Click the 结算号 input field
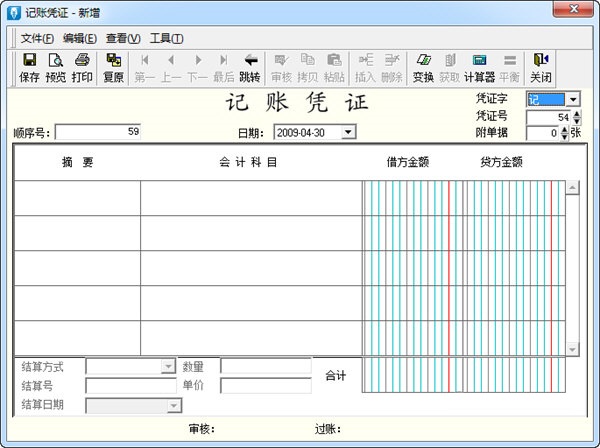 (130, 386)
